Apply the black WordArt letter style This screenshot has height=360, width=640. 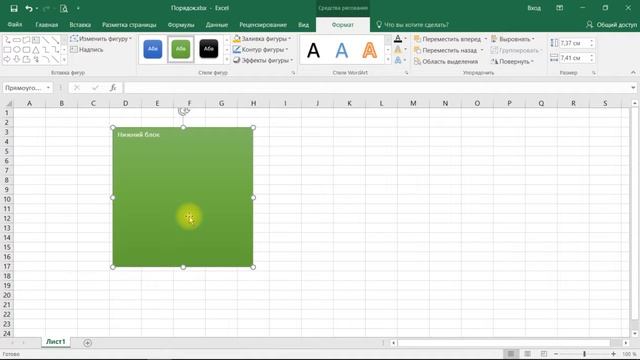[x=313, y=51]
